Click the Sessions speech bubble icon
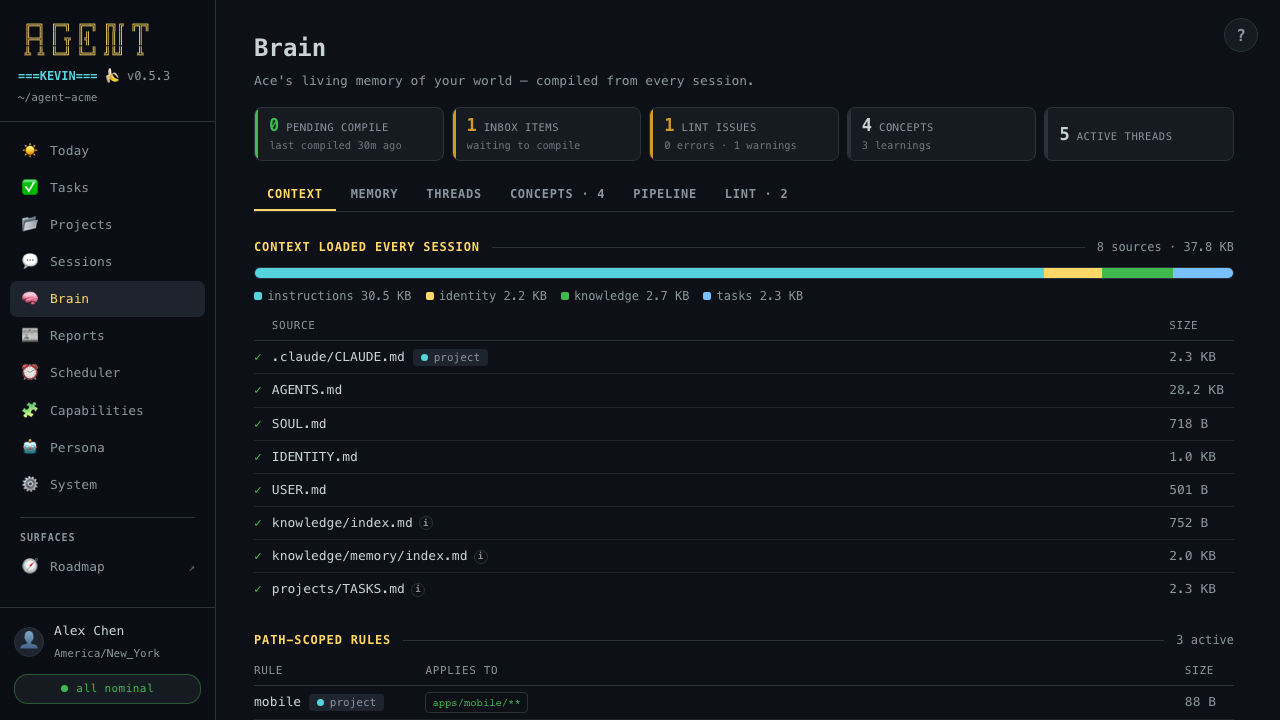 point(30,261)
